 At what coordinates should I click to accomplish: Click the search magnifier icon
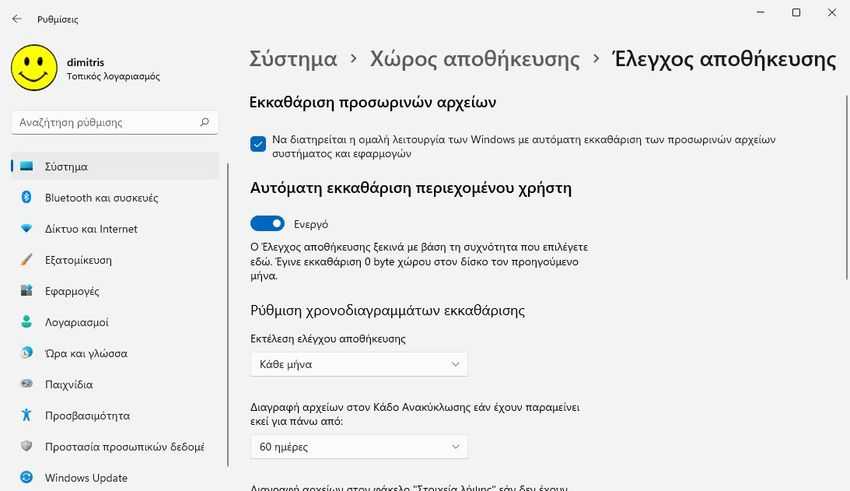[x=204, y=122]
